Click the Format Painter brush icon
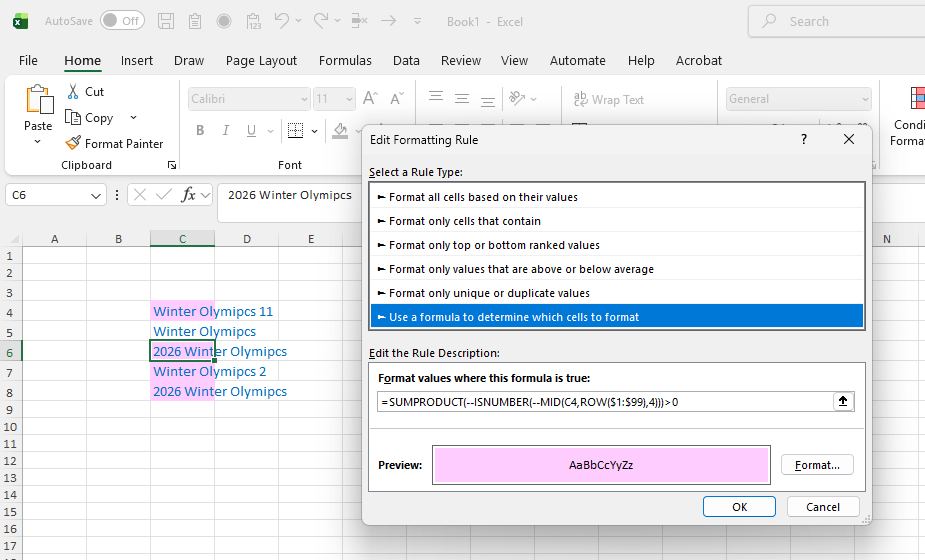925x560 pixels. coord(73,143)
